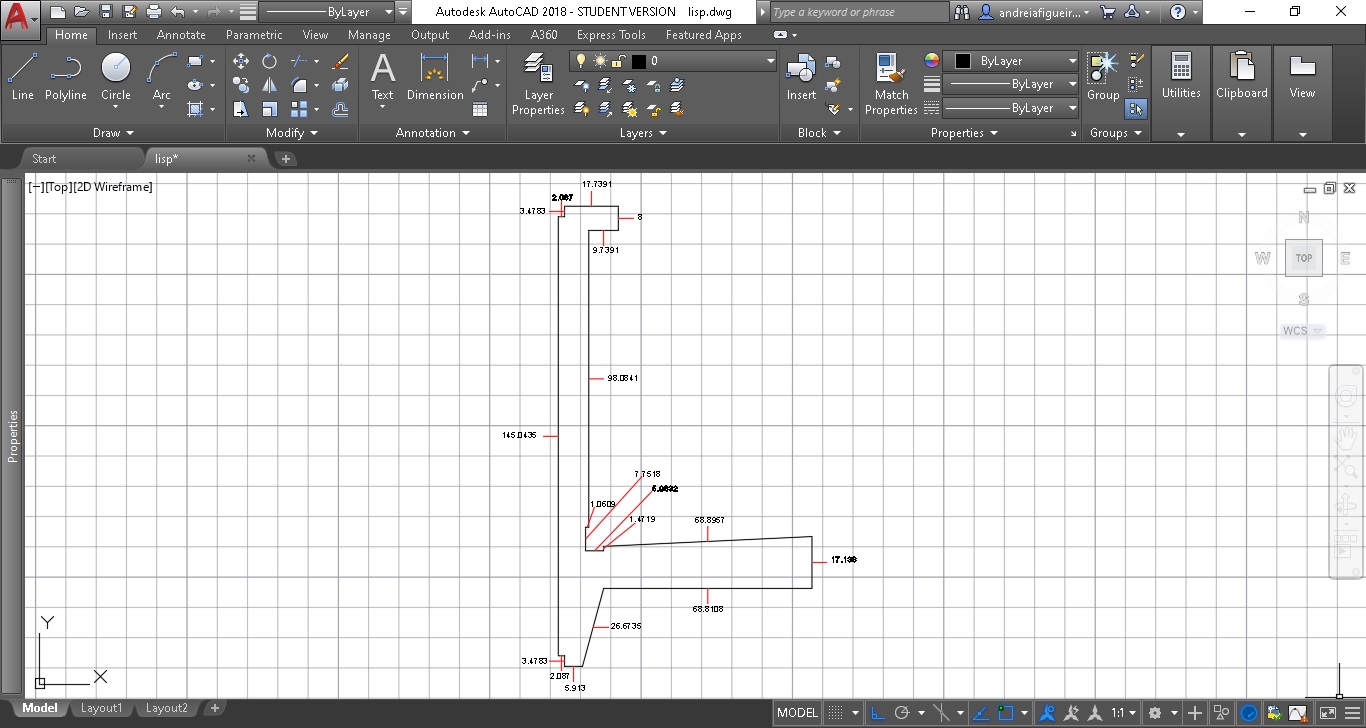The height and width of the screenshot is (728, 1366).
Task: Switch to the Parametric tab
Action: [254, 35]
